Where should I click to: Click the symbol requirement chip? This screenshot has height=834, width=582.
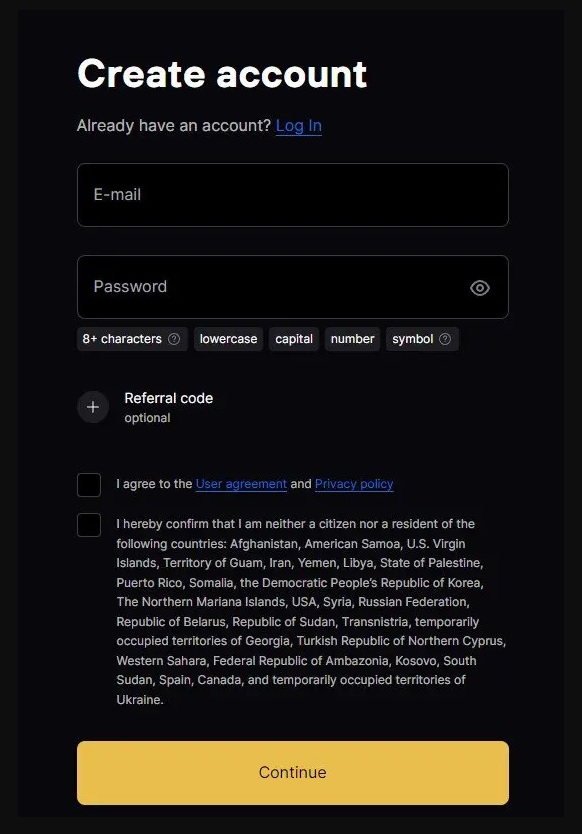coord(422,339)
